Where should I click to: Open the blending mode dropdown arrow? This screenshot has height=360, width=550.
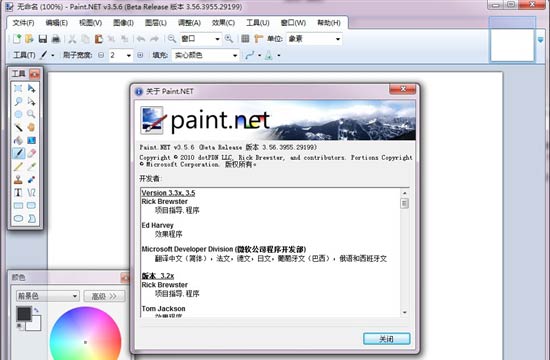(x=279, y=55)
